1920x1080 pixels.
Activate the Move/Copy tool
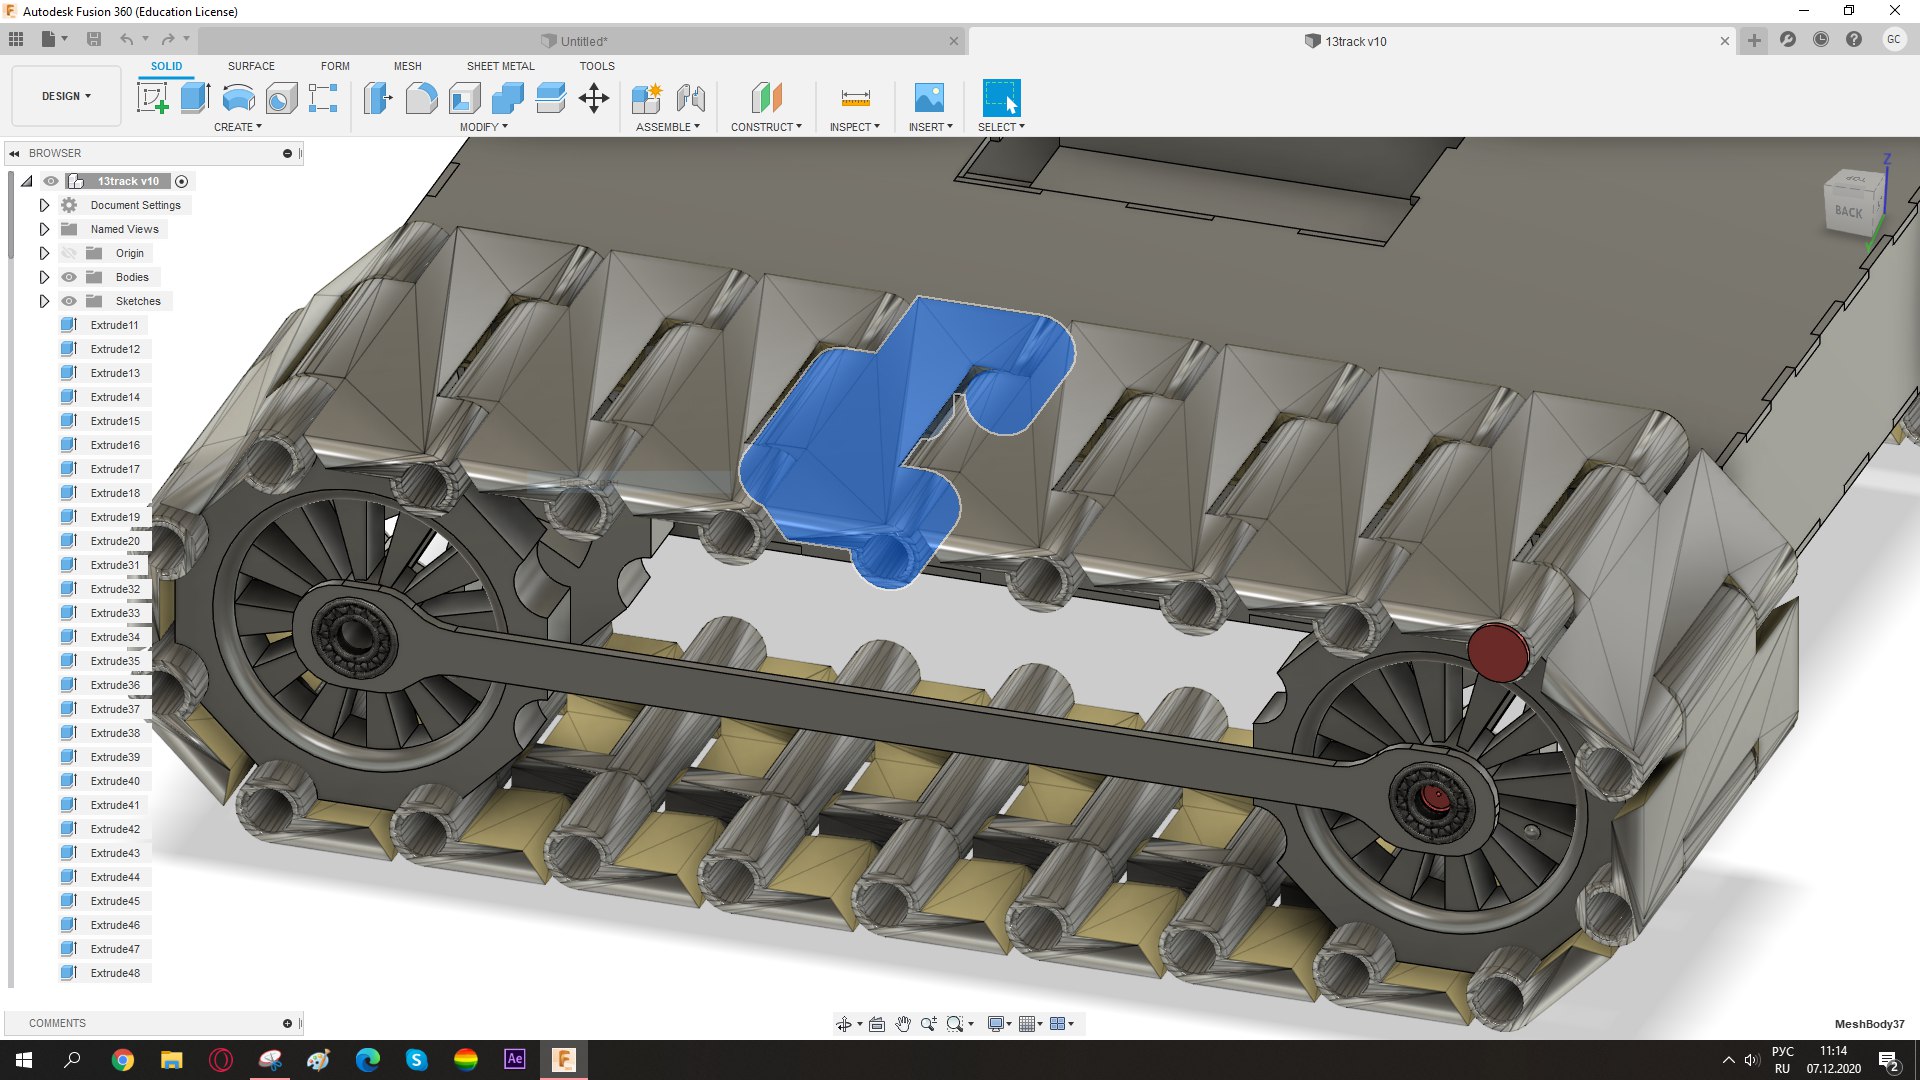coord(594,98)
